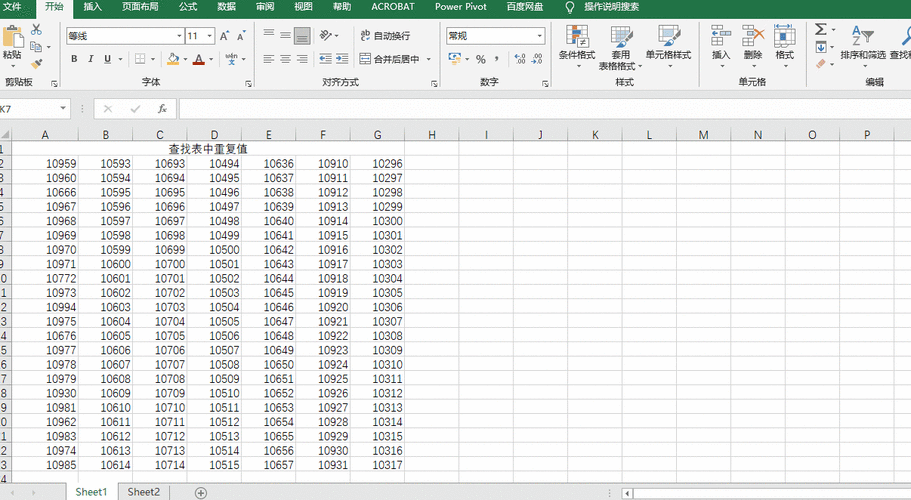This screenshot has width=911, height=500.
Task: Apply accounting number format
Action: (x=454, y=59)
